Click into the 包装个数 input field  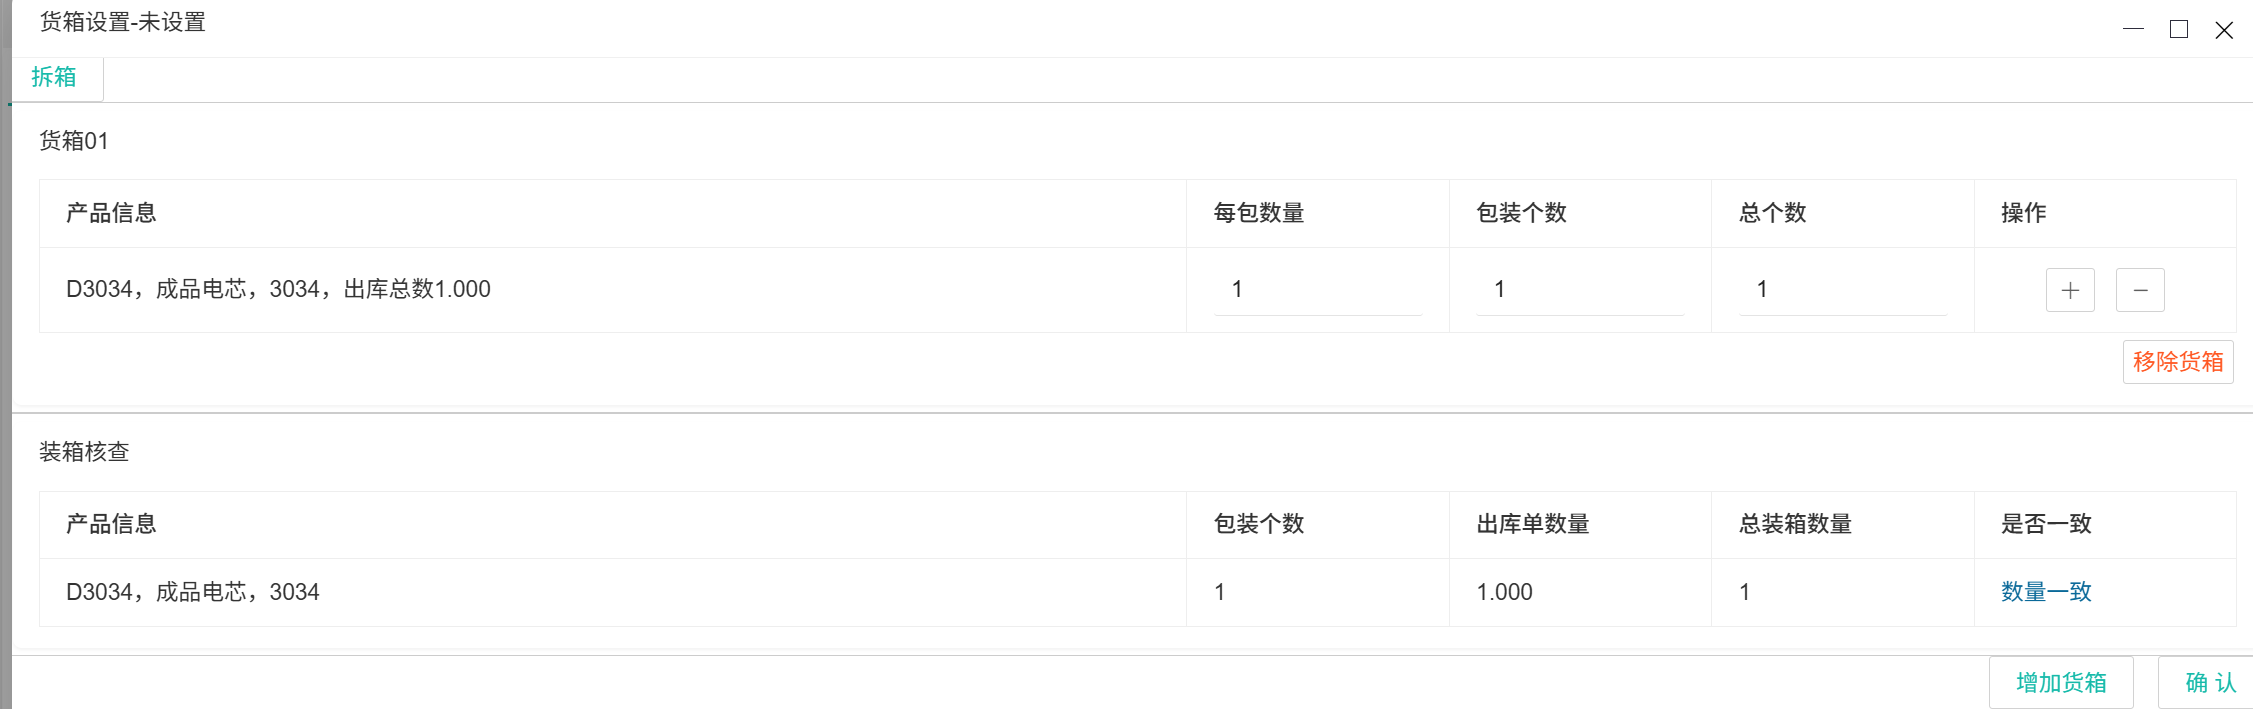pos(1579,290)
